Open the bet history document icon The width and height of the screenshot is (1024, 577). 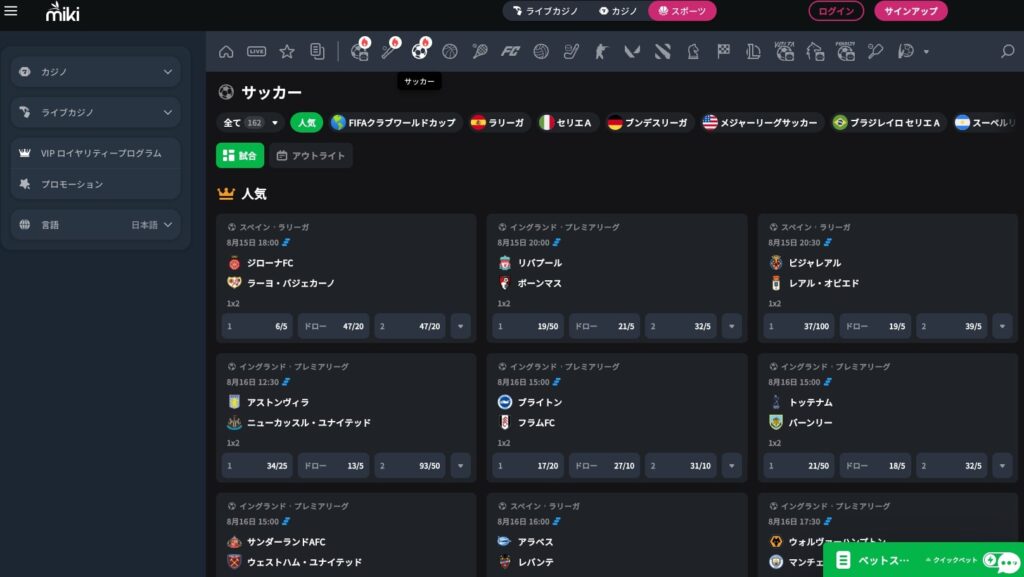pyautogui.click(x=317, y=51)
